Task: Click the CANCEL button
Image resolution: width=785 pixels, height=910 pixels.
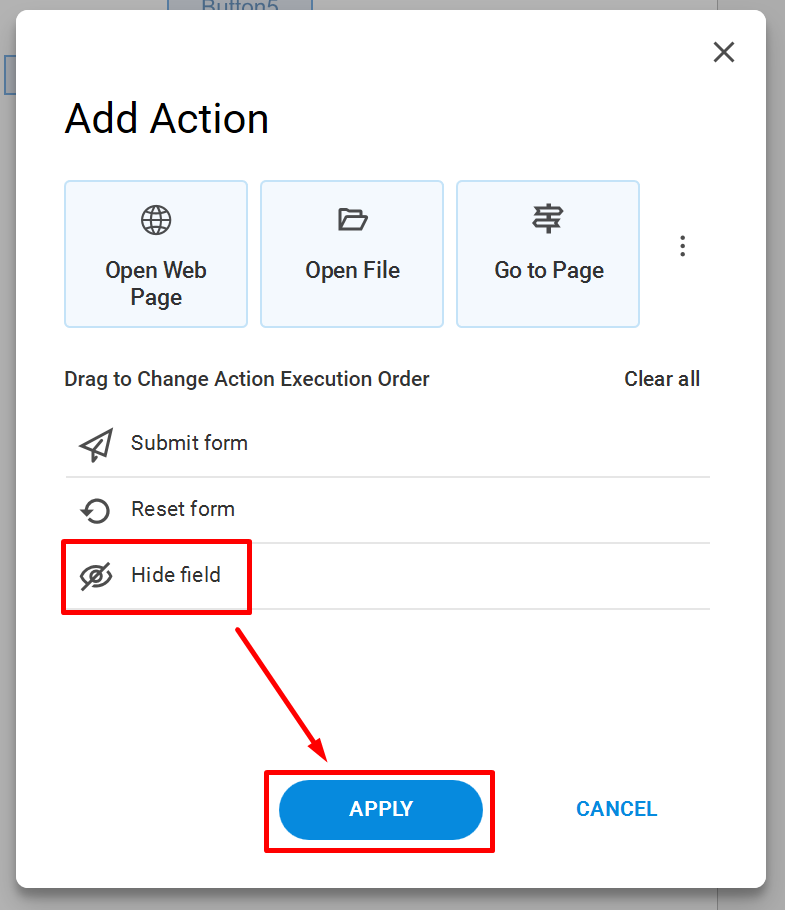Action: pyautogui.click(x=616, y=808)
